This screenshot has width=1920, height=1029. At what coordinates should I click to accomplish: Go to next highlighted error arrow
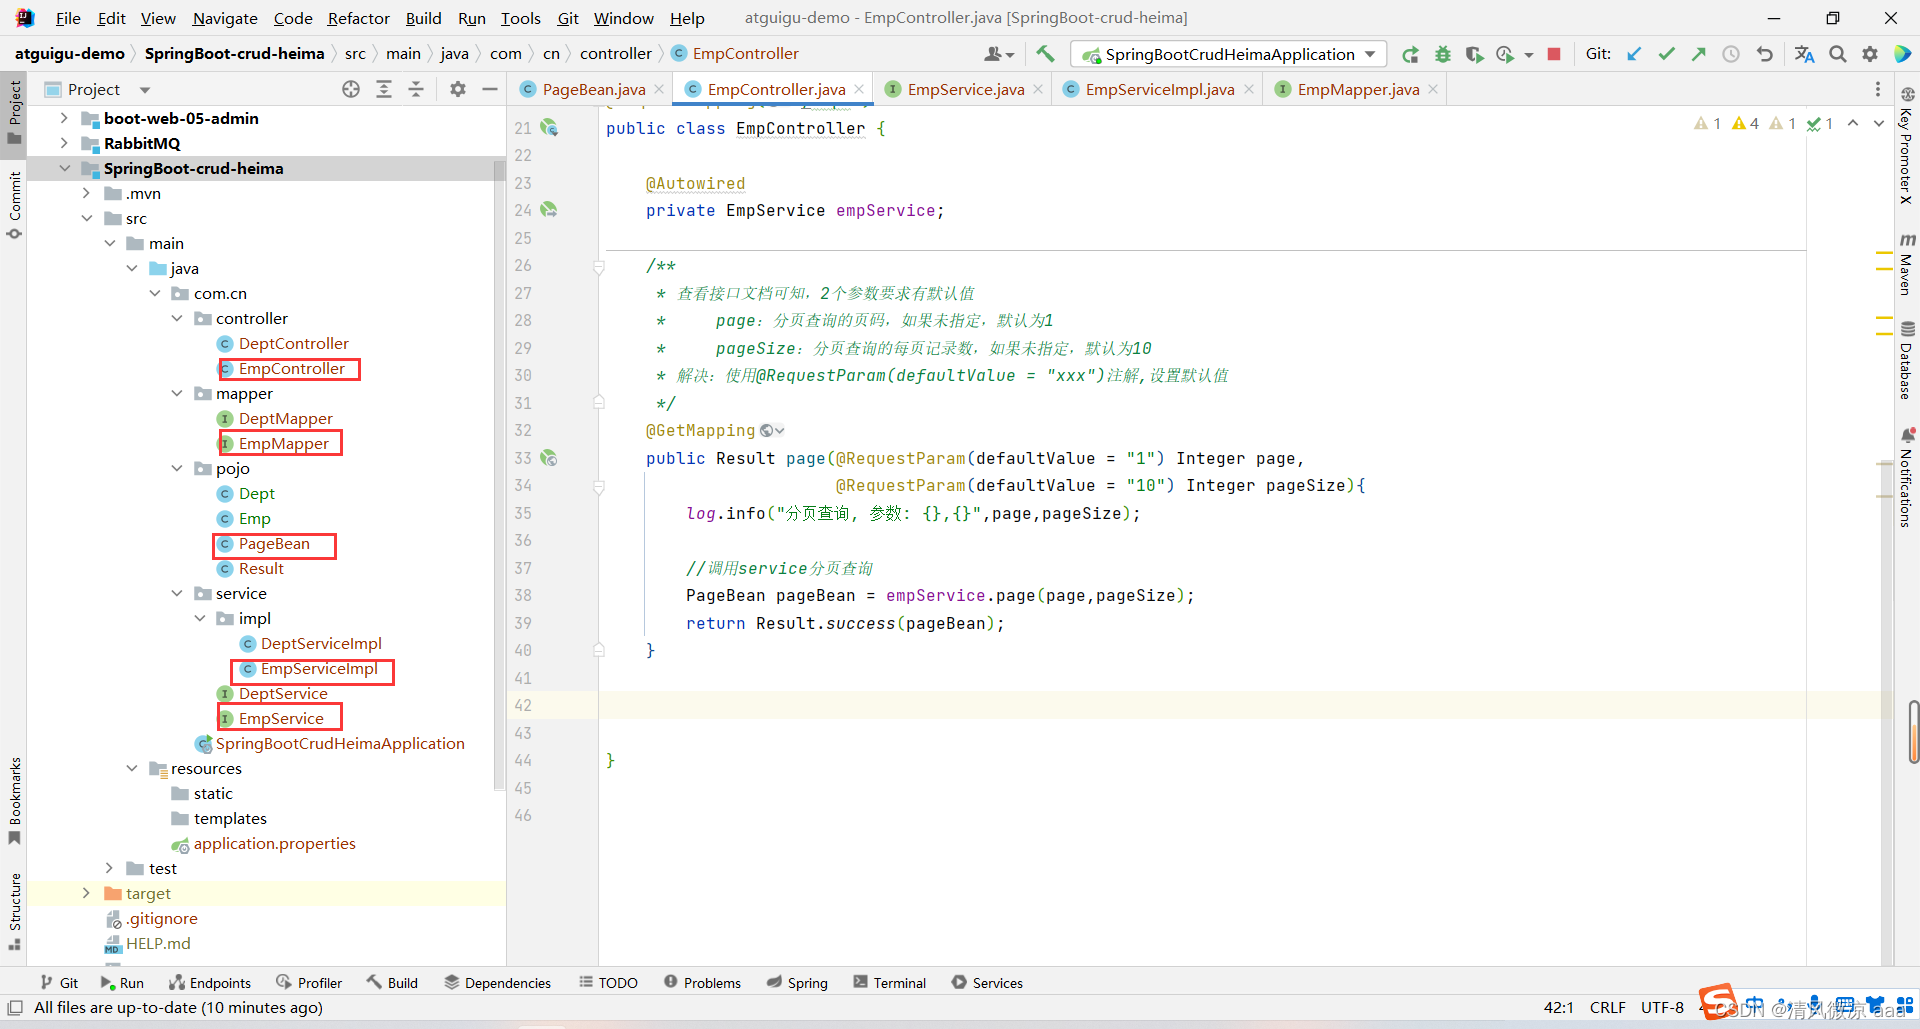pyautogui.click(x=1878, y=123)
